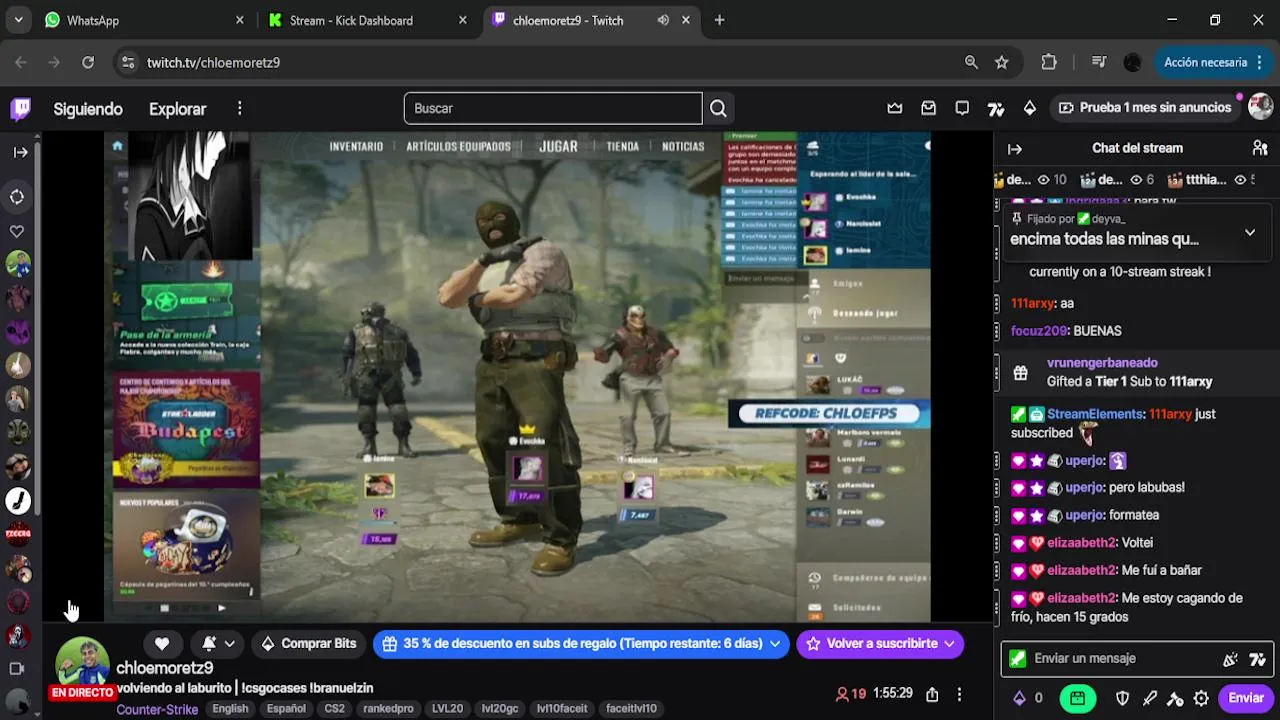The image size is (1280, 720).
Task: Click the search magnifier button
Action: (x=718, y=108)
